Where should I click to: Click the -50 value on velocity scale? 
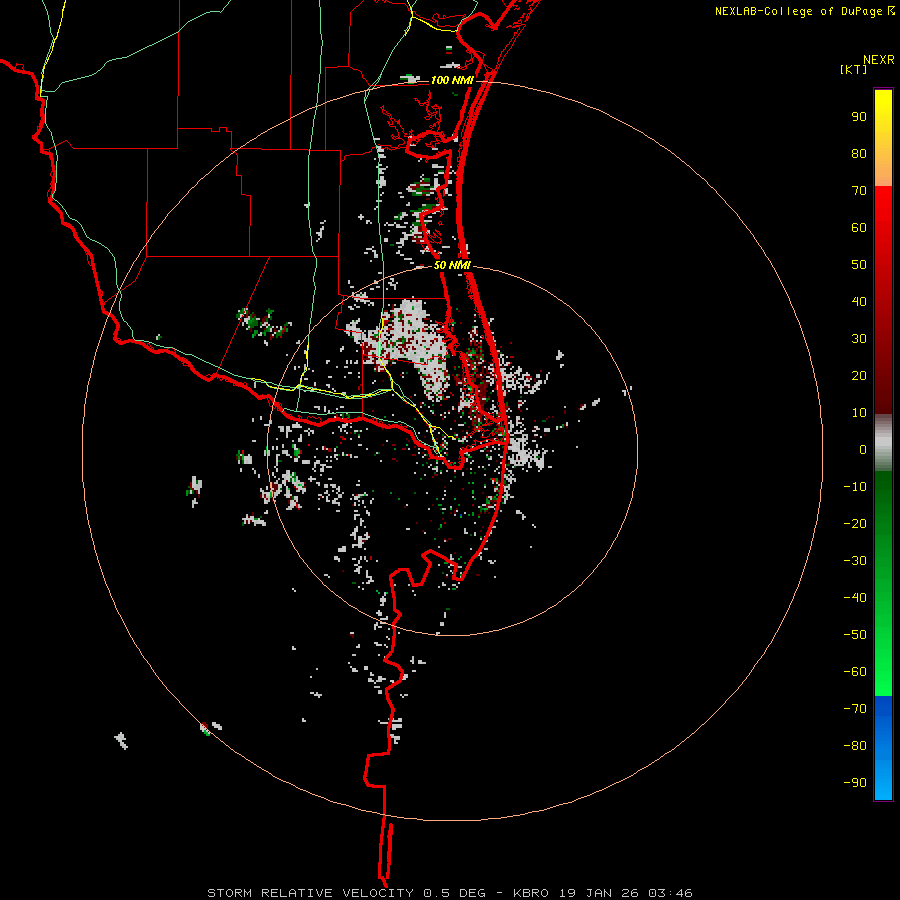tap(855, 635)
